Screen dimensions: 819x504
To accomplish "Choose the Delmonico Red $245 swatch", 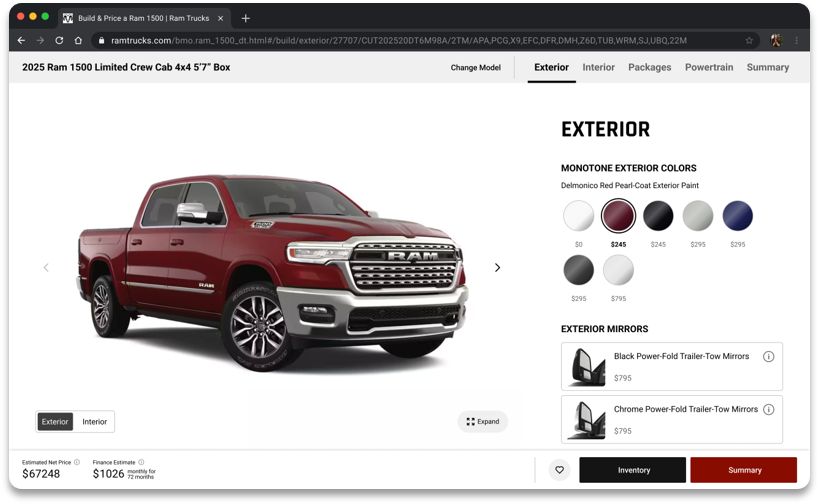I will (618, 216).
